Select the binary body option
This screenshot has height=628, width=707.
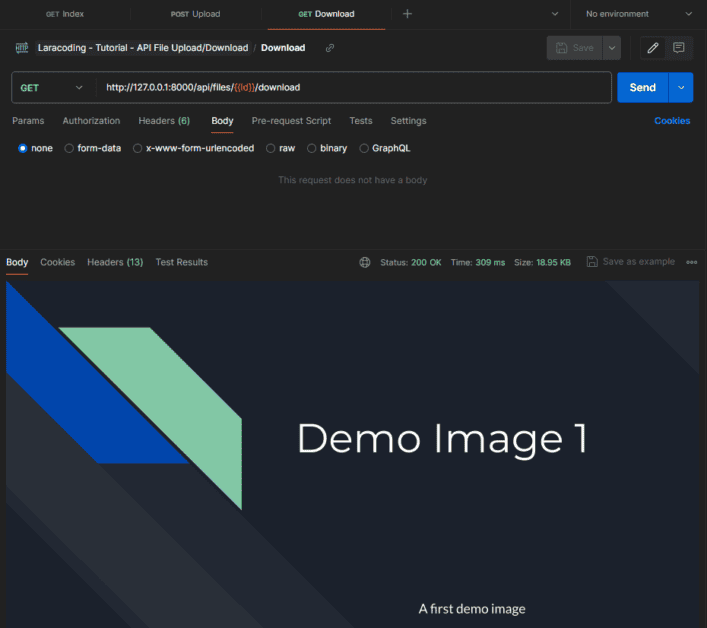tap(327, 148)
